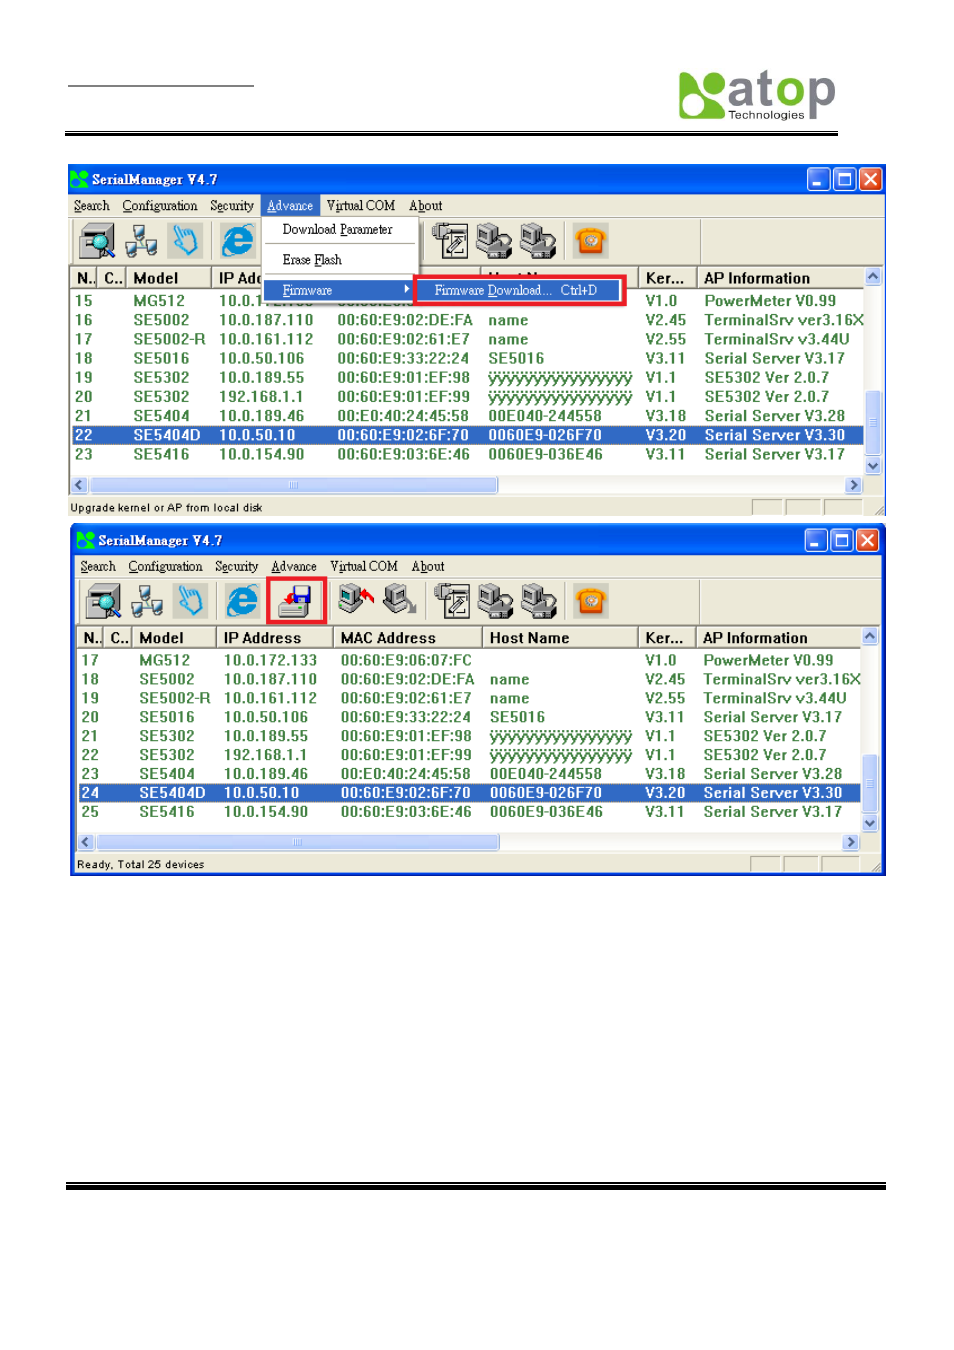
Task: Open the Security menu in lower window
Action: [x=237, y=567]
